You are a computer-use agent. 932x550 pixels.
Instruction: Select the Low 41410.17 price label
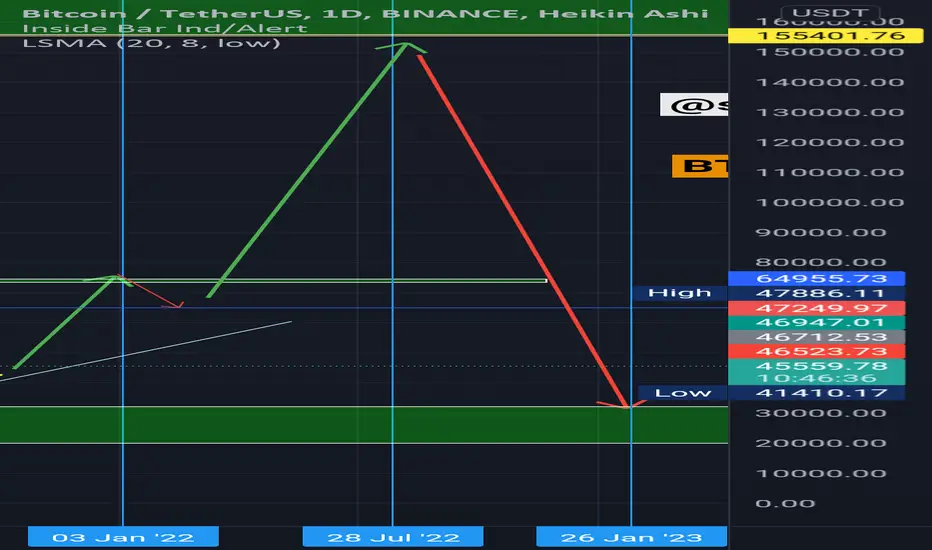(817, 393)
